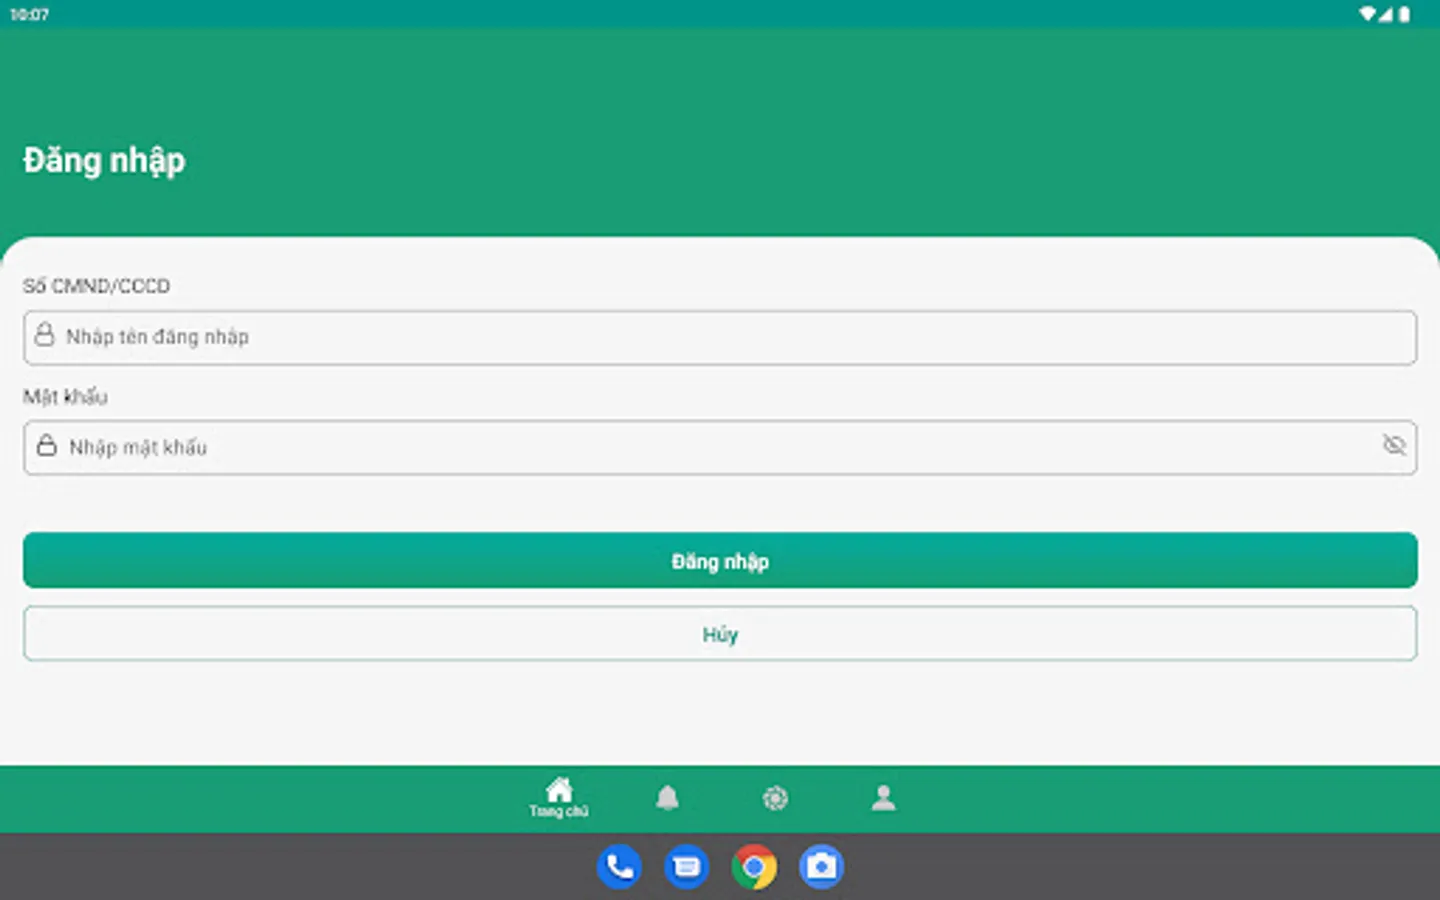Open the notifications bell icon

[x=668, y=795]
